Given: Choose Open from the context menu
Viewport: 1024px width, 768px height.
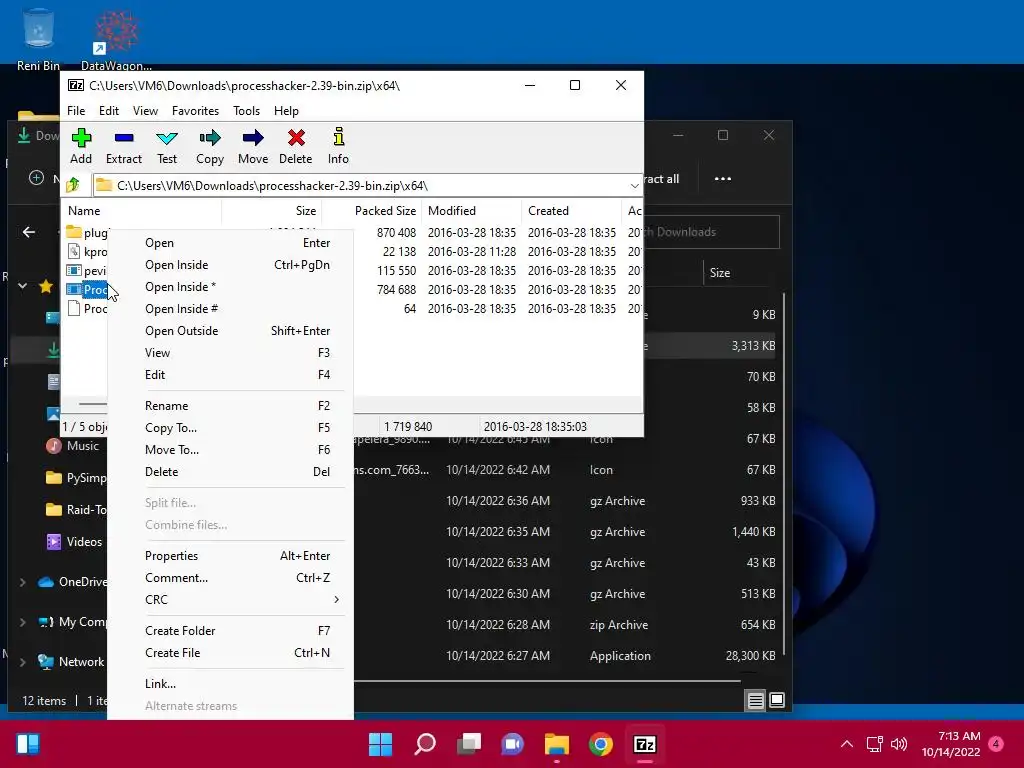Looking at the screenshot, I should tap(231, 243).
